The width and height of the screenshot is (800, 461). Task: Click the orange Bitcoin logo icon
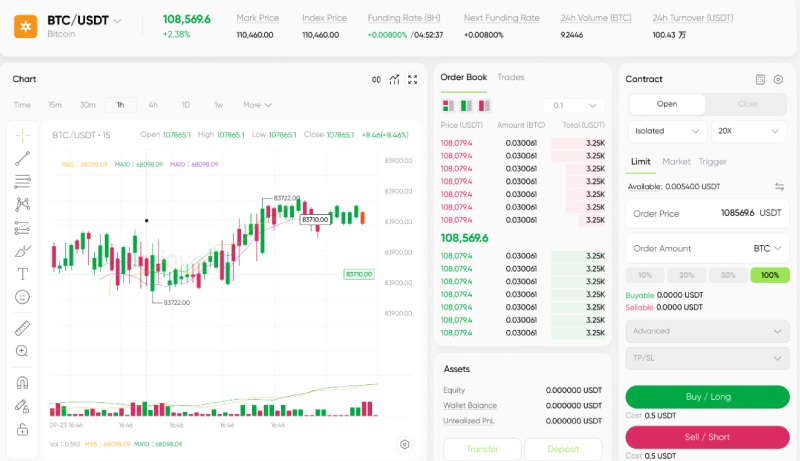pyautogui.click(x=26, y=27)
